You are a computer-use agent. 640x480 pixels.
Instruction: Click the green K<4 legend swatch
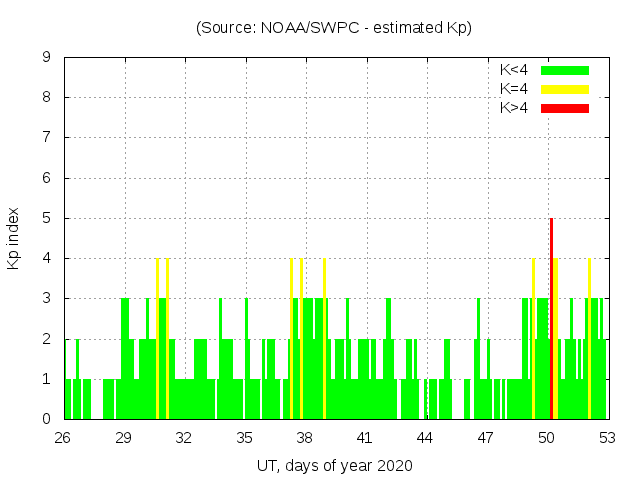click(565, 70)
